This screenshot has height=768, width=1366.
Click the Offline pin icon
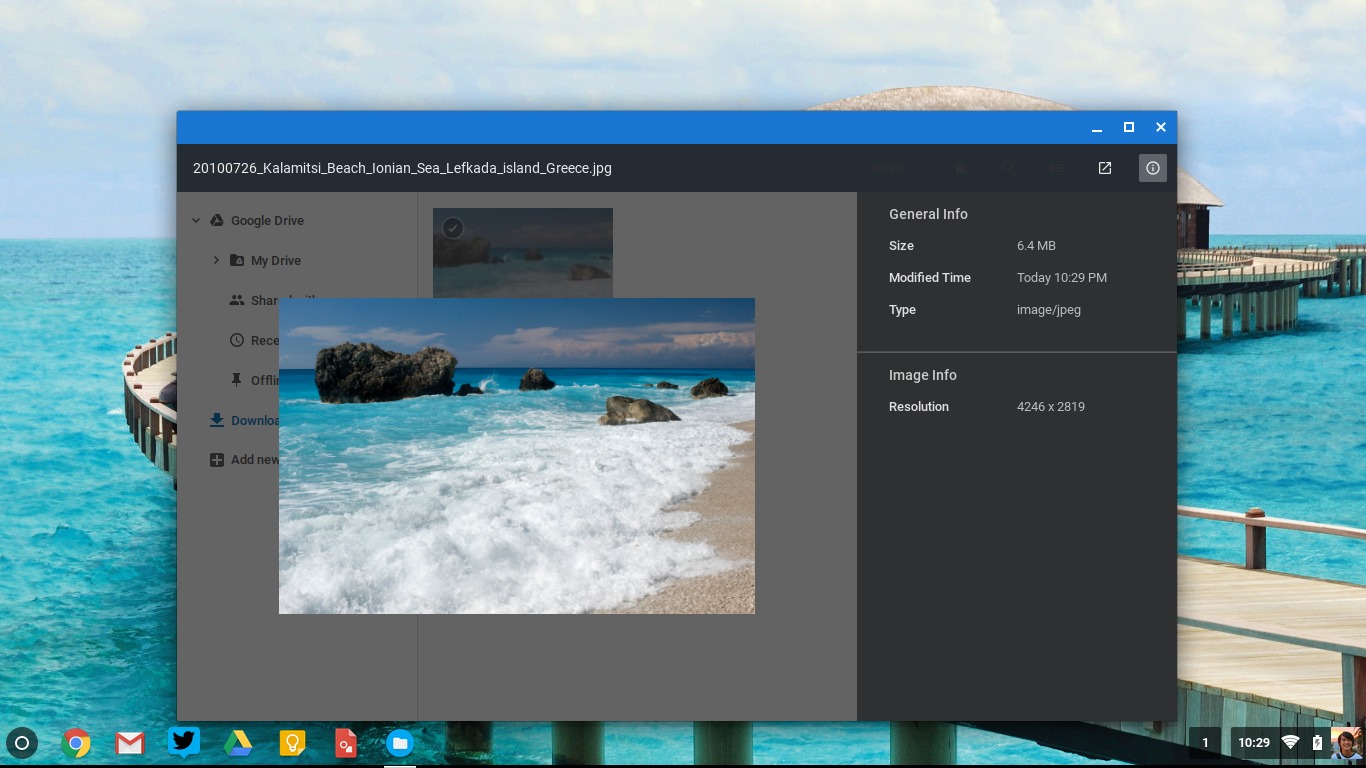click(x=237, y=380)
